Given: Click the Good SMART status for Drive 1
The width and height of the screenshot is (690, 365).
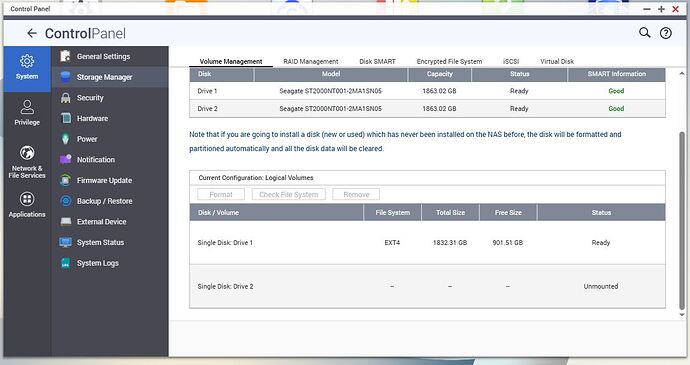Looking at the screenshot, I should pos(616,91).
